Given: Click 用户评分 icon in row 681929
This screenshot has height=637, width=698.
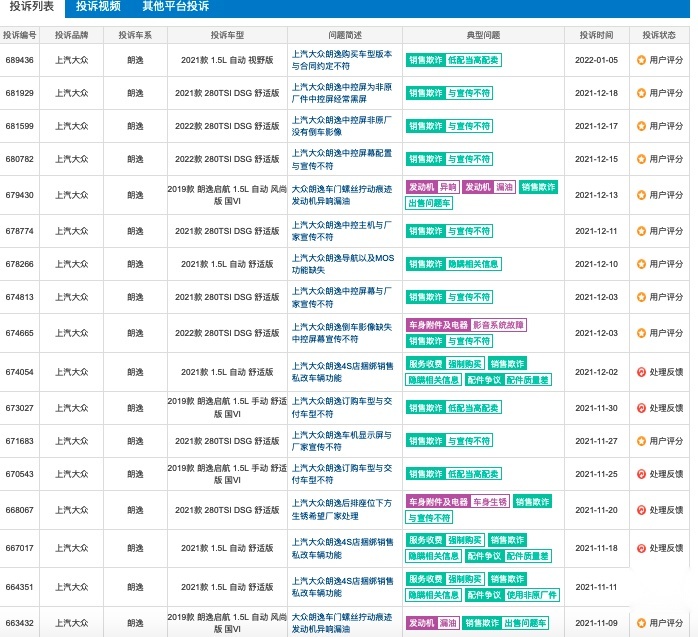Looking at the screenshot, I should 641,93.
